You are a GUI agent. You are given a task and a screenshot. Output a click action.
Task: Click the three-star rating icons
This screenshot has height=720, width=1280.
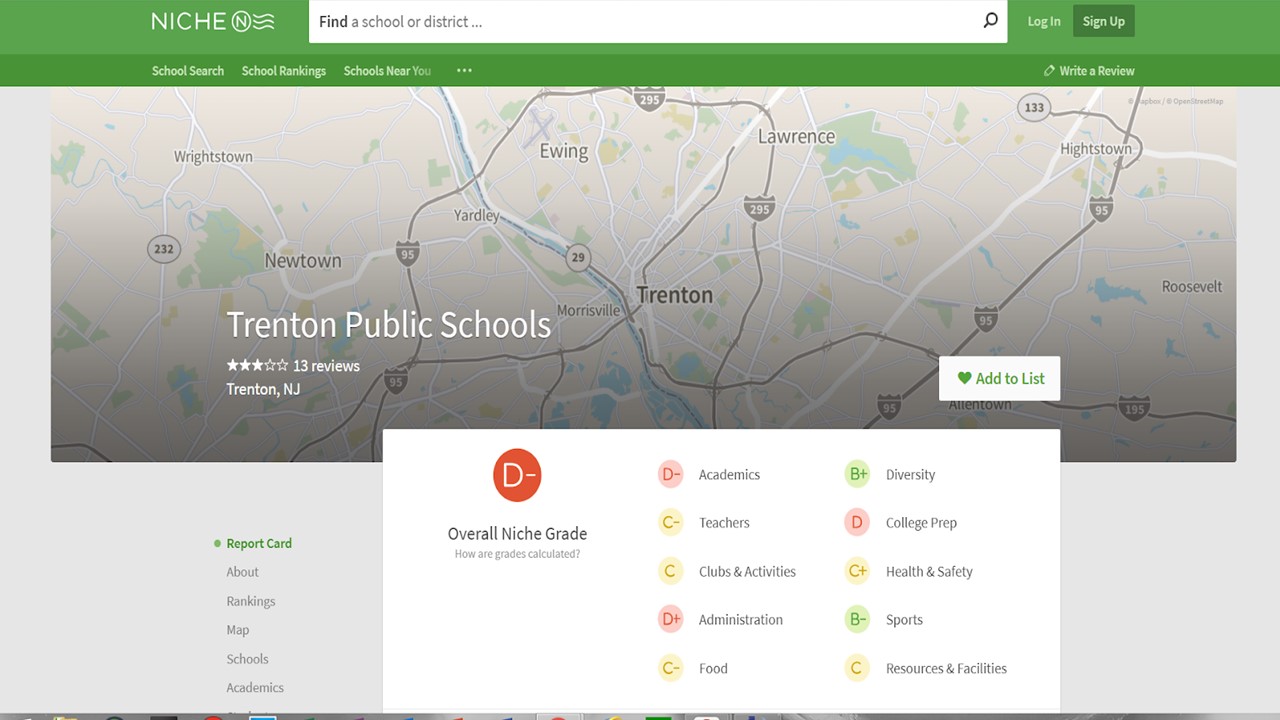pyautogui.click(x=257, y=365)
